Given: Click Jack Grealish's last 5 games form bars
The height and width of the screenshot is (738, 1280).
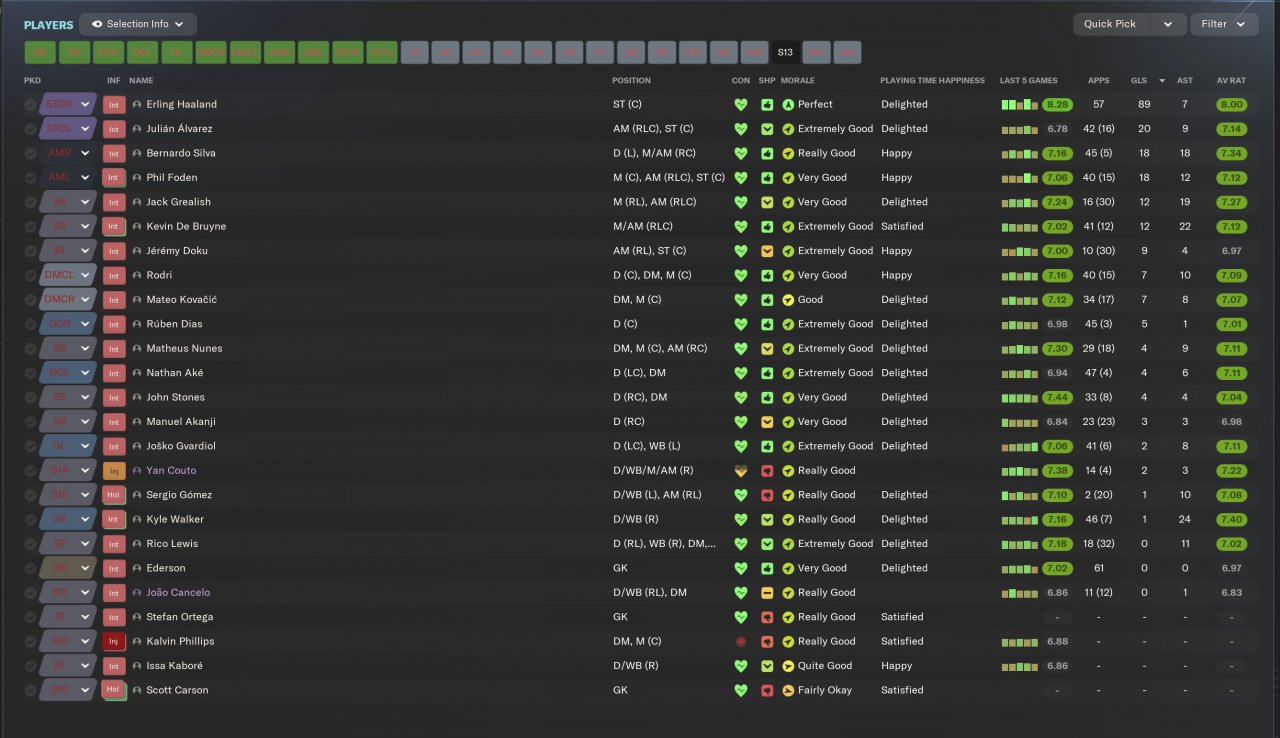Looking at the screenshot, I should (x=1020, y=202).
